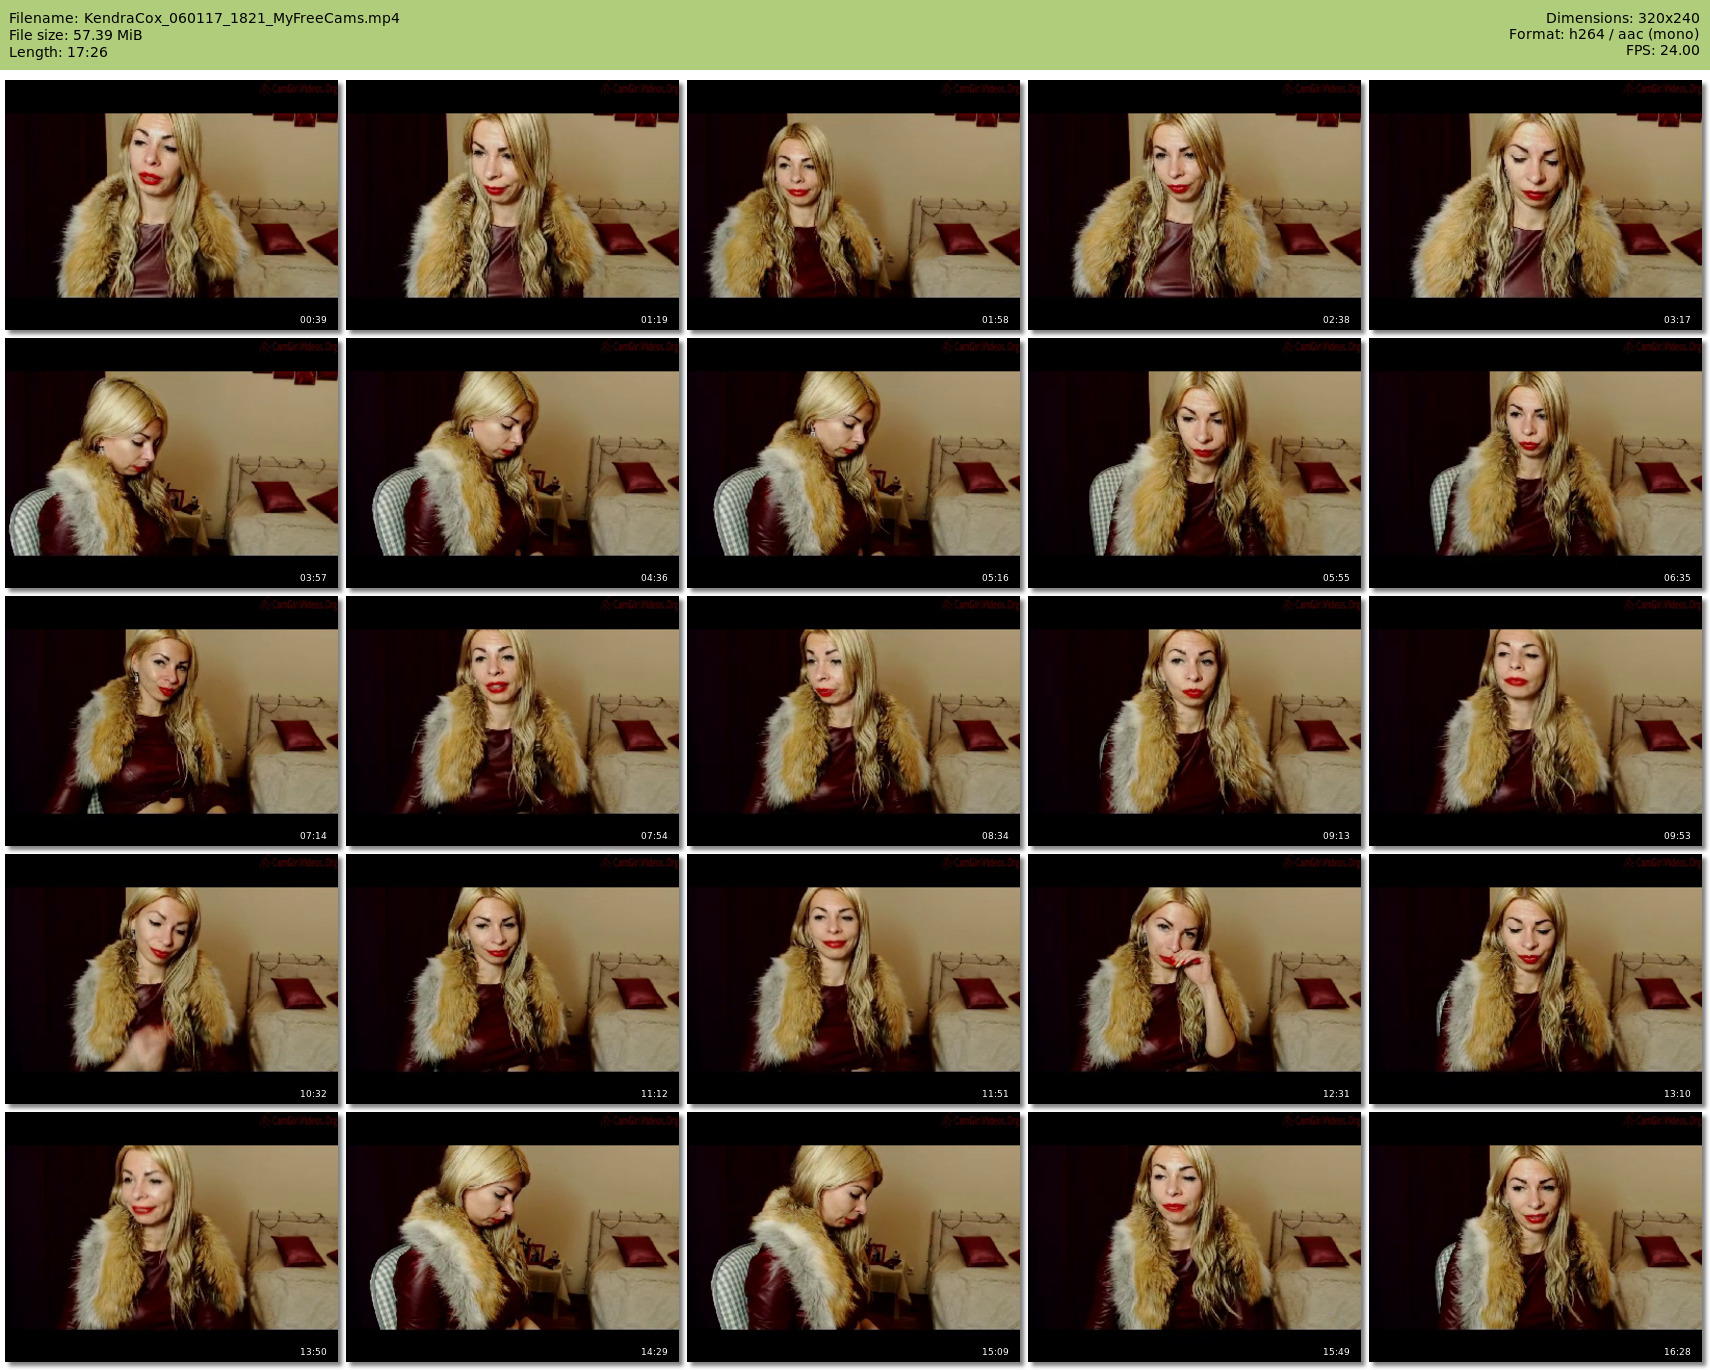The width and height of the screenshot is (1710, 1370).
Task: Click the Filename line in the header
Action: (x=204, y=18)
